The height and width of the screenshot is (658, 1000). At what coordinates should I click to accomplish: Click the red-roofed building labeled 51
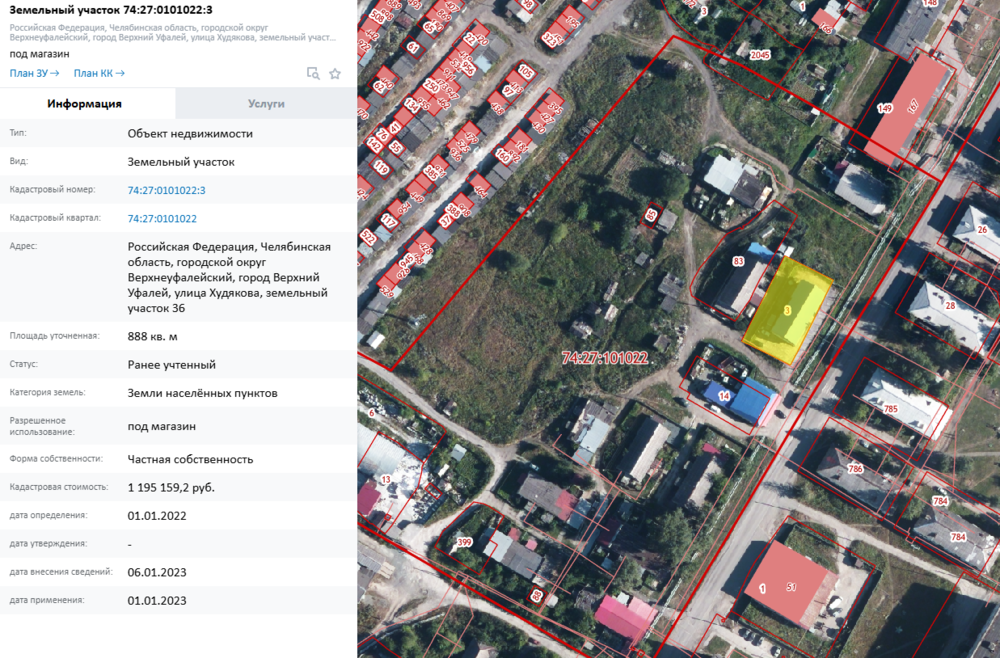791,587
